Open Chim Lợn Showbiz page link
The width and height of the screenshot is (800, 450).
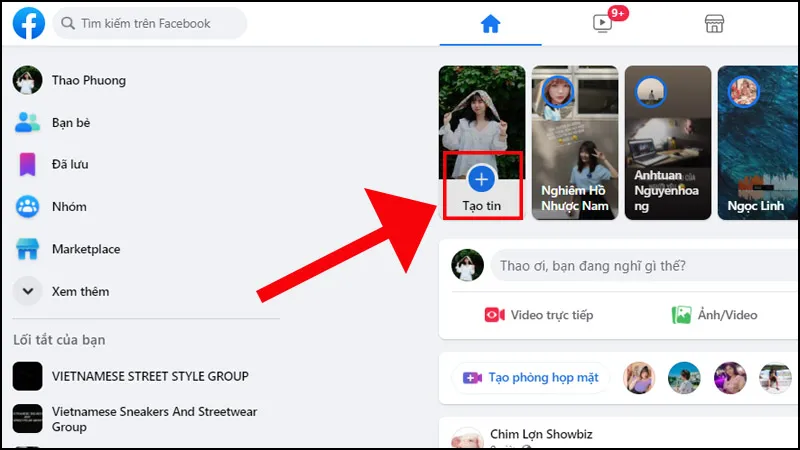(541, 434)
